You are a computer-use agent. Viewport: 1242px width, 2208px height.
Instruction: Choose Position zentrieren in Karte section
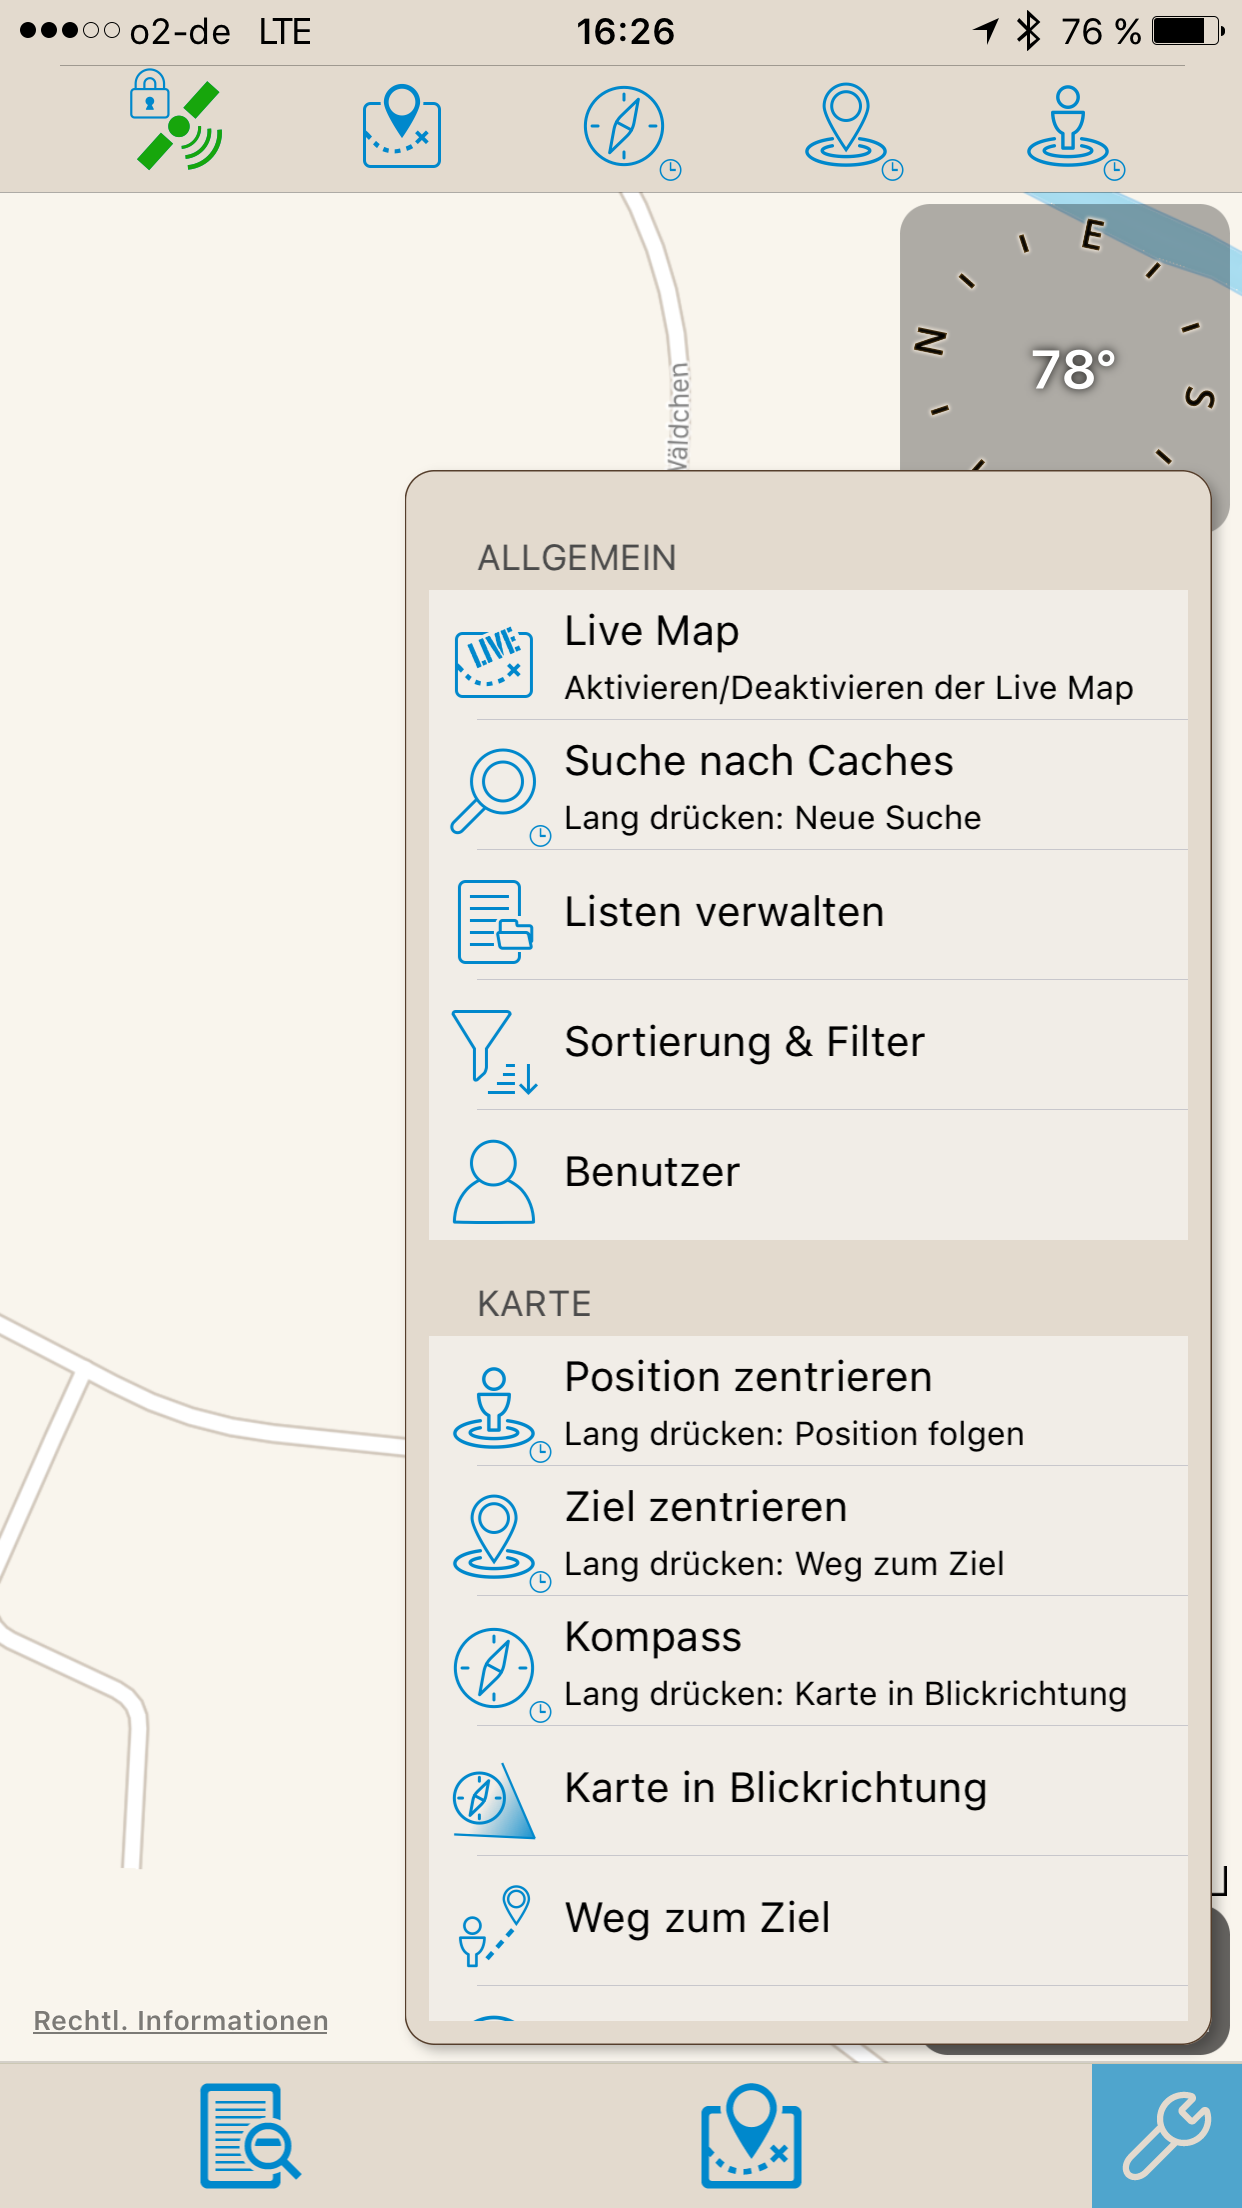(808, 1401)
